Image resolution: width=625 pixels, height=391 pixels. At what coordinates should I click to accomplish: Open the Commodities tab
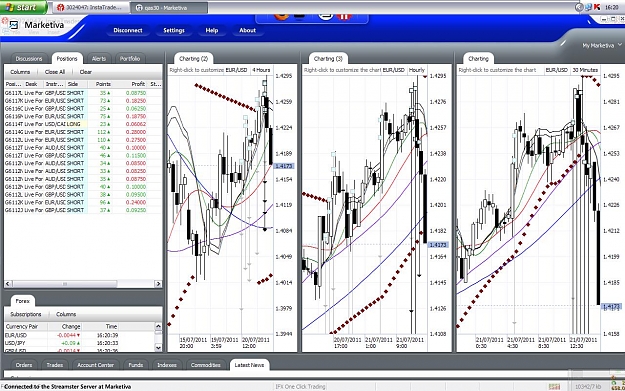(206, 365)
